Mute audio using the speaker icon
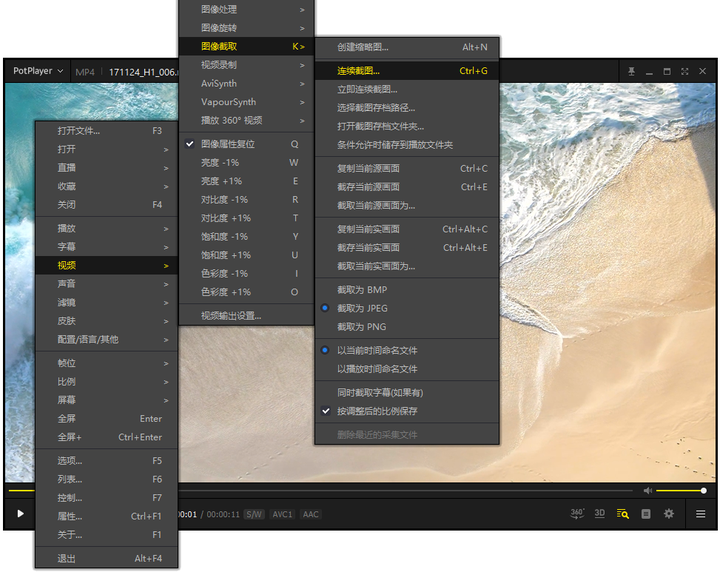Viewport: 720px width, 572px height. pyautogui.click(x=647, y=491)
